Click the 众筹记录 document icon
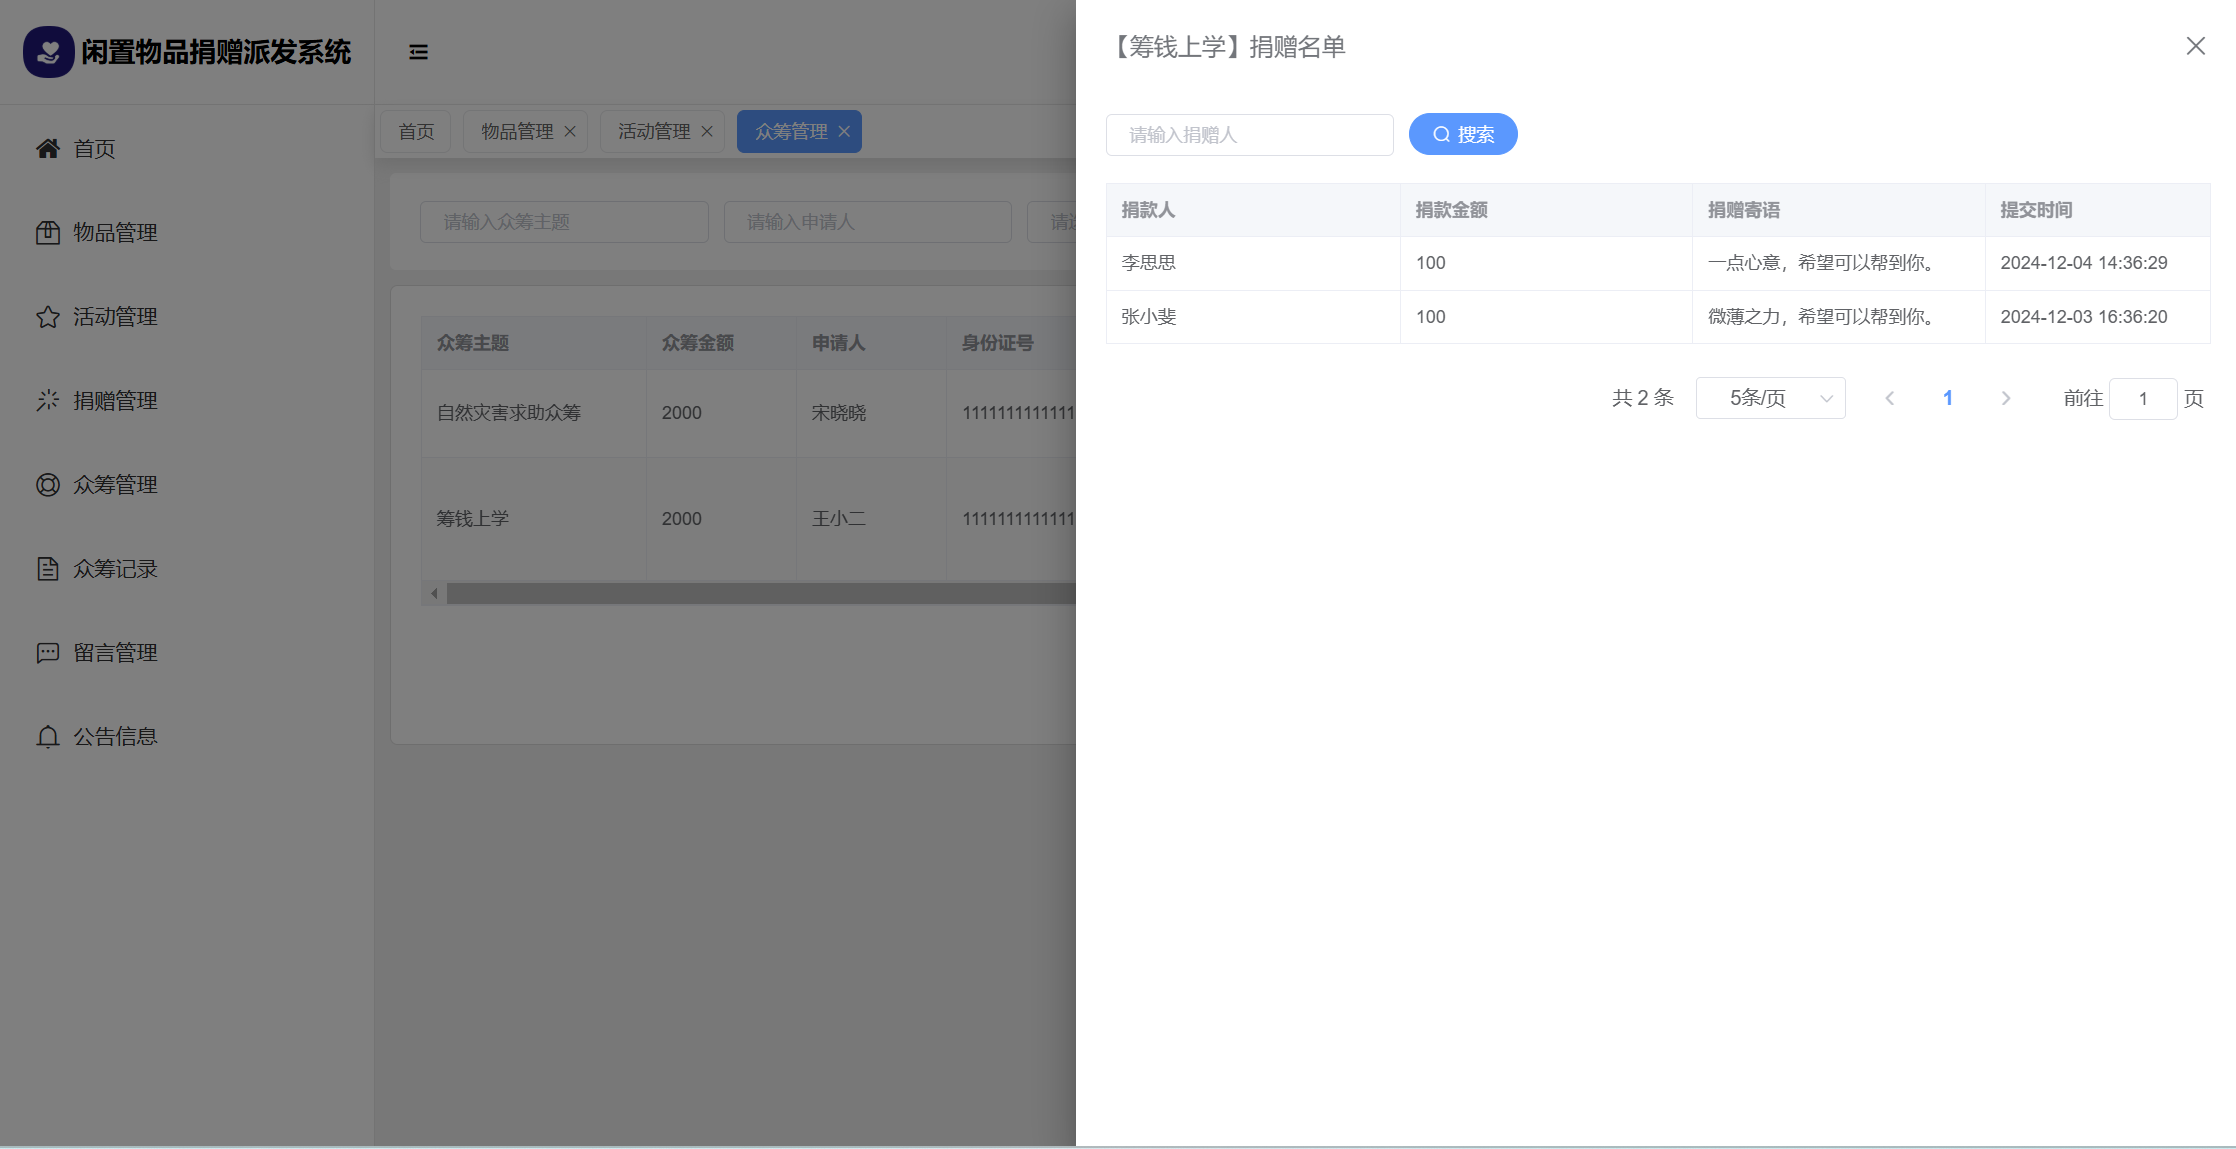Image resolution: width=2236 pixels, height=1149 pixels. [48, 569]
